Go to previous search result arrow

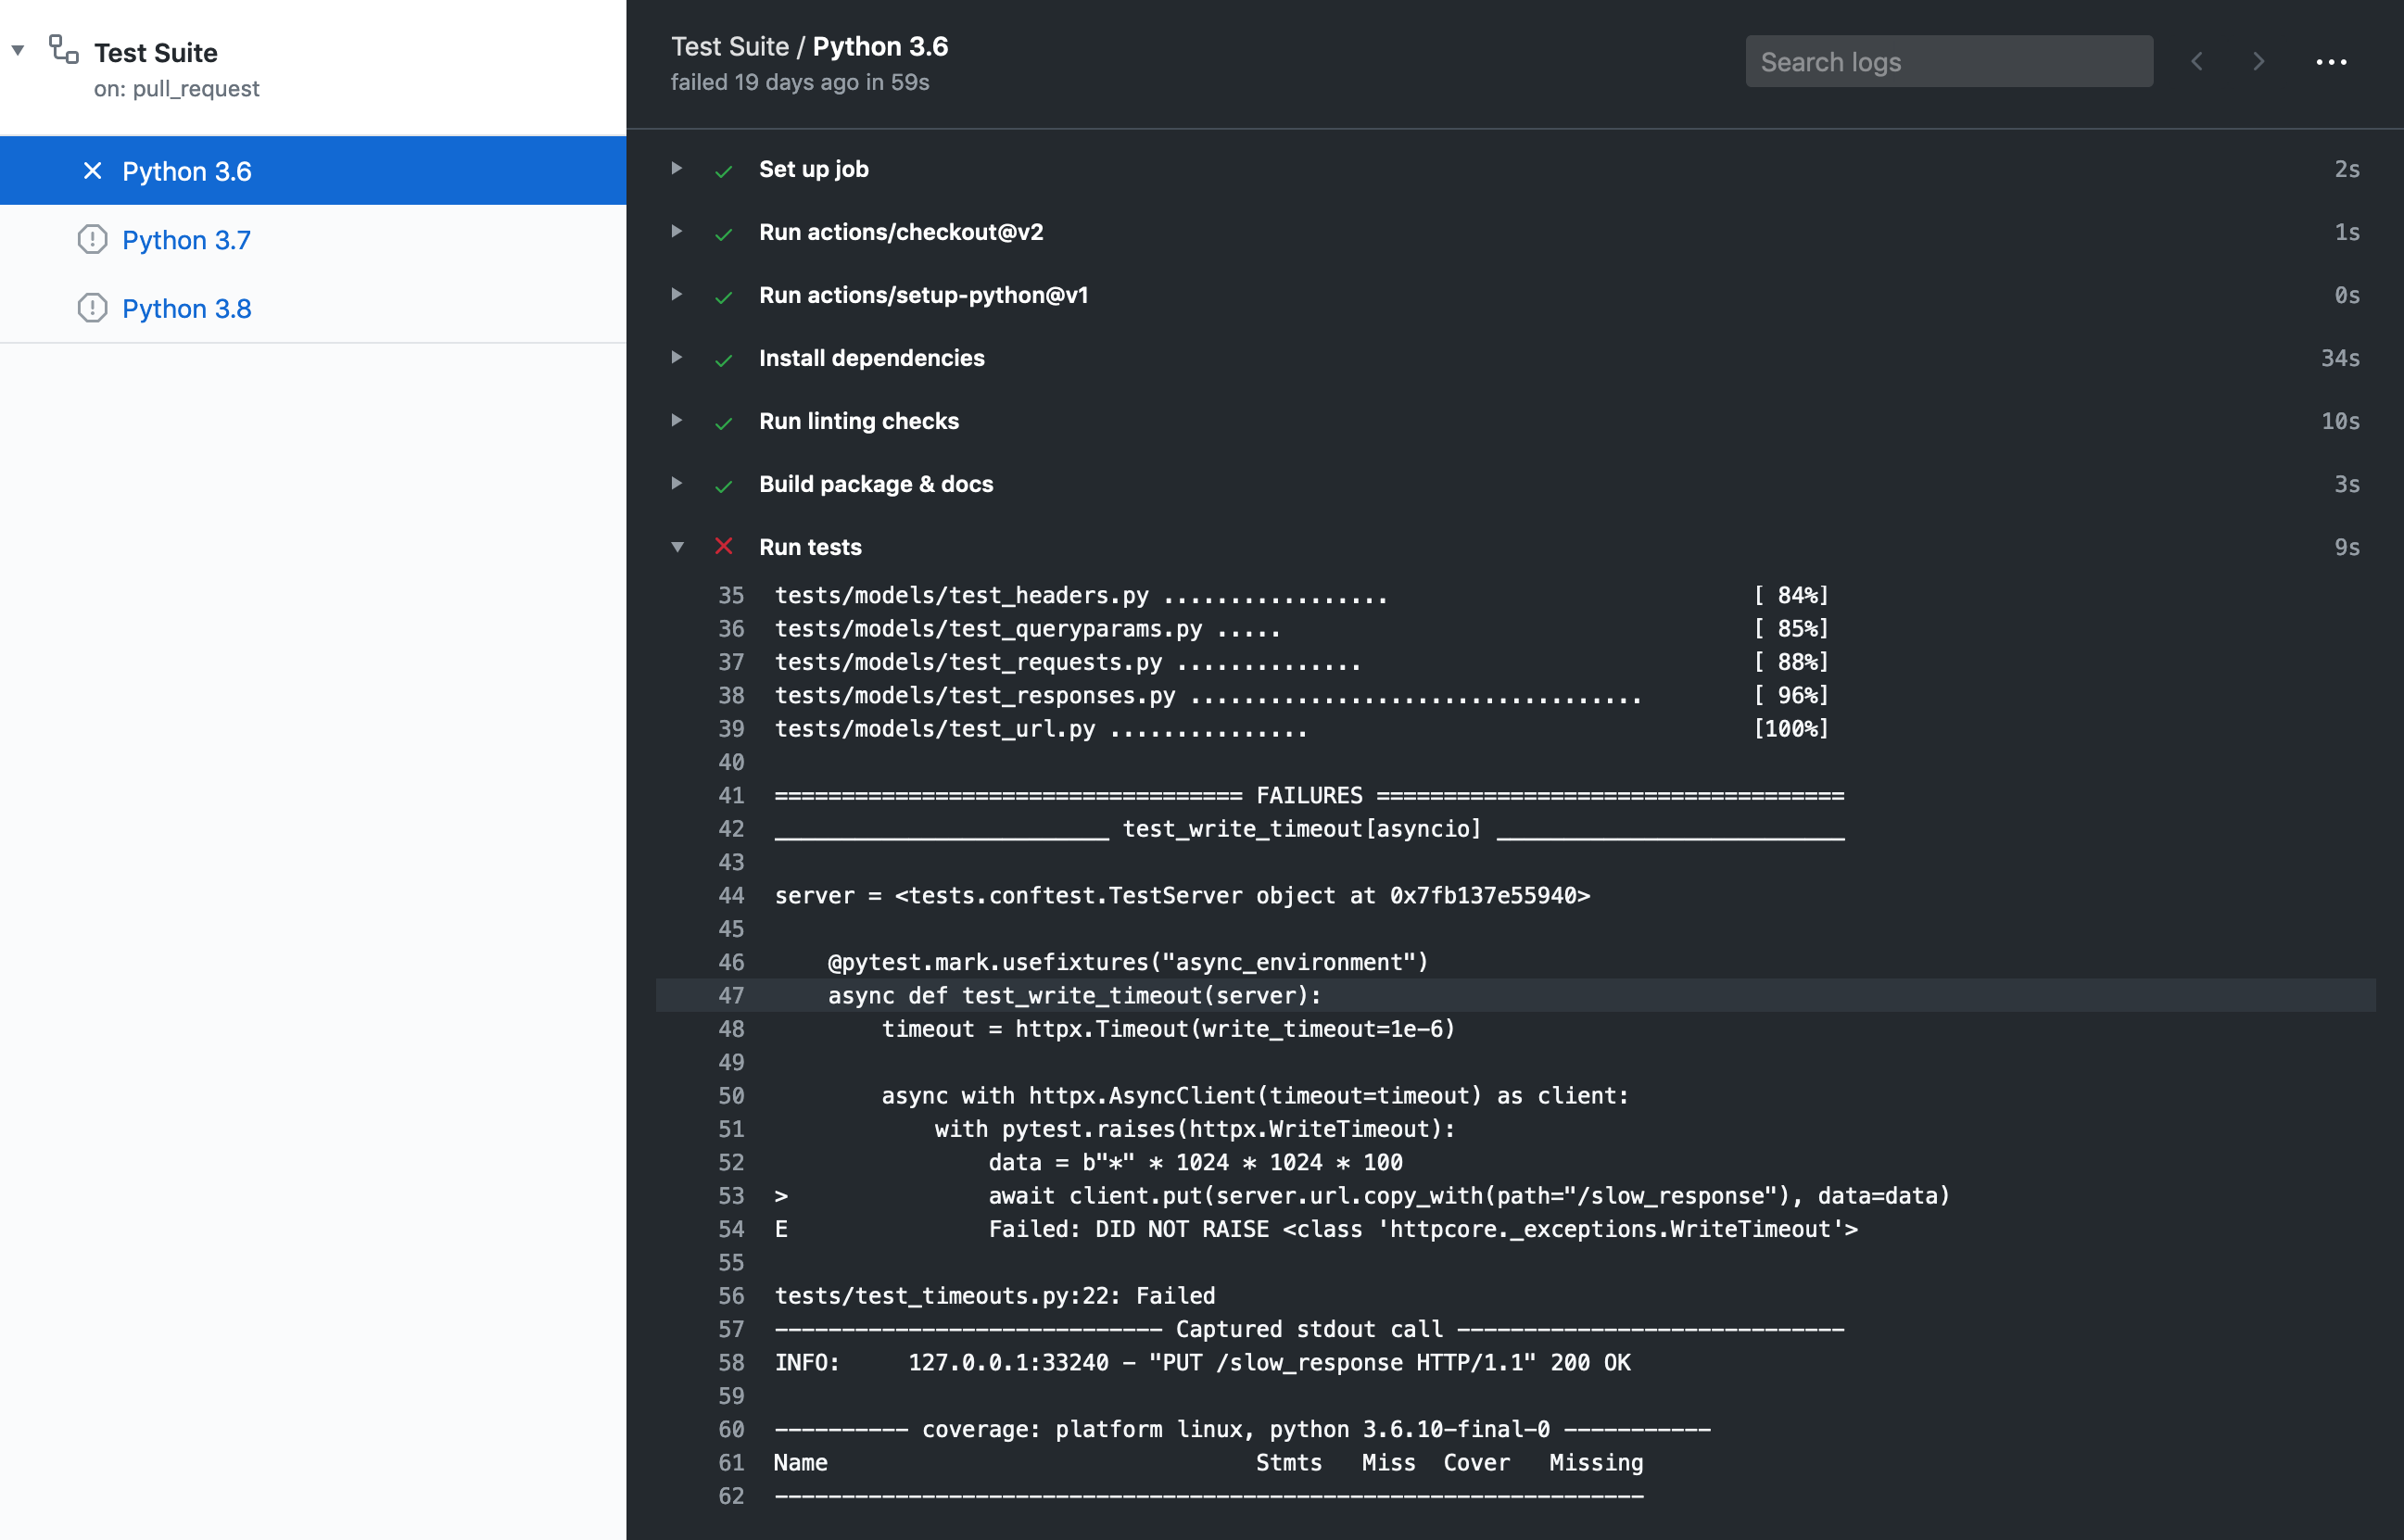click(2197, 61)
